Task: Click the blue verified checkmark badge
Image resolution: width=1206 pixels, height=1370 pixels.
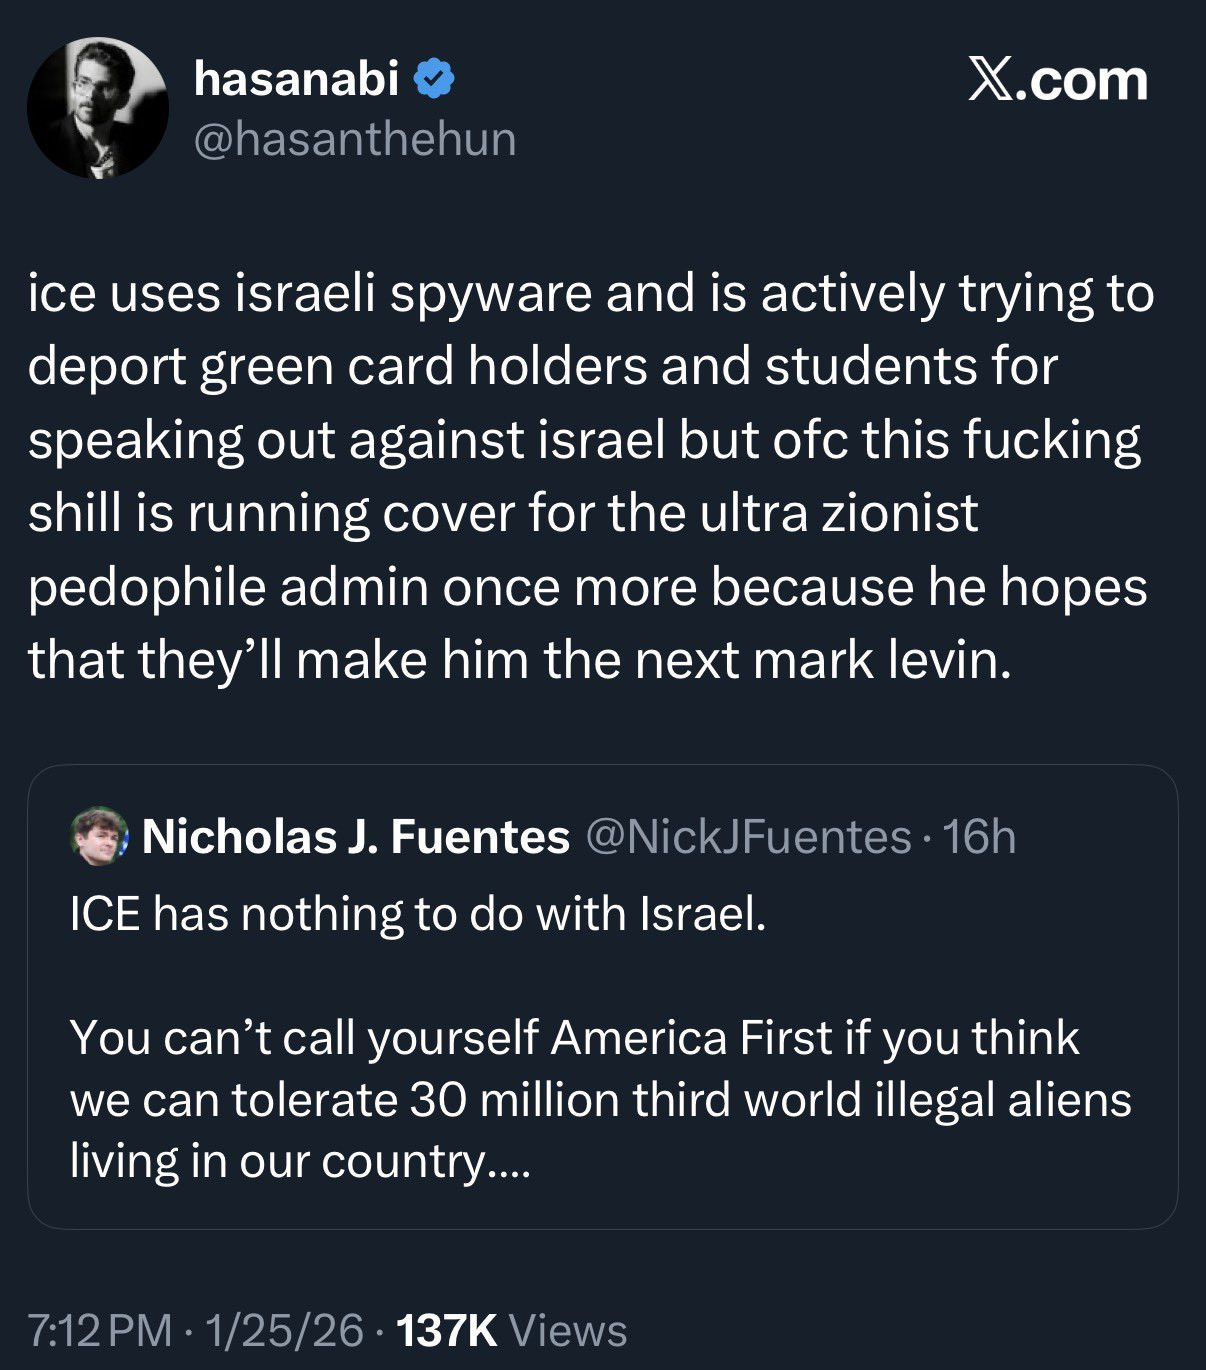Action: (434, 79)
